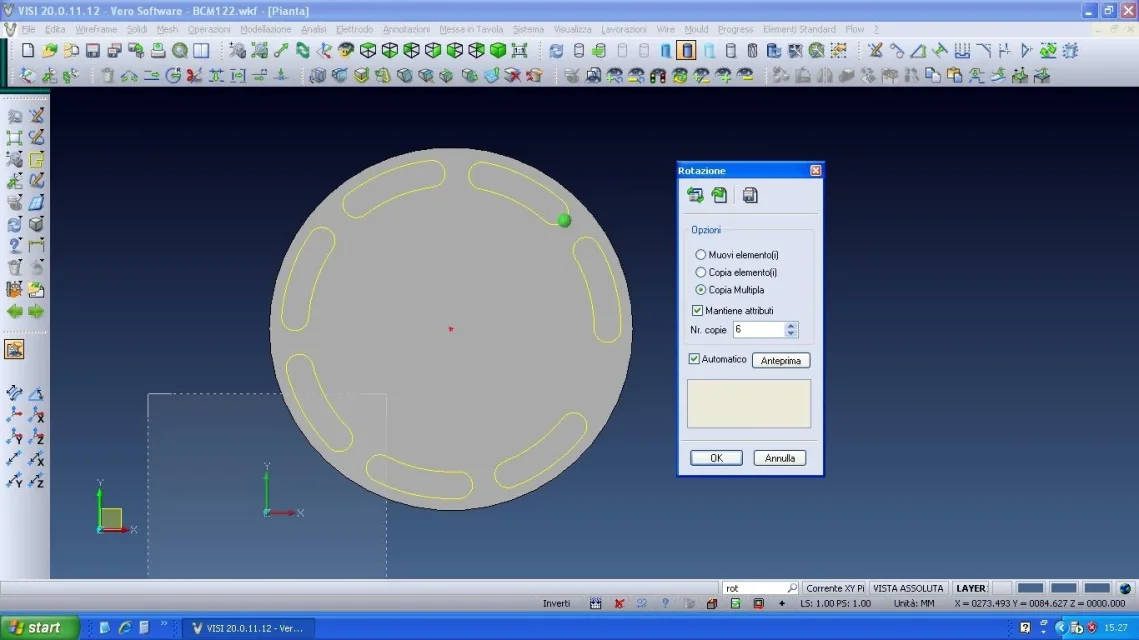Viewport: 1139px width, 640px height.
Task: Open the Modellazione menu
Action: (x=265, y=29)
